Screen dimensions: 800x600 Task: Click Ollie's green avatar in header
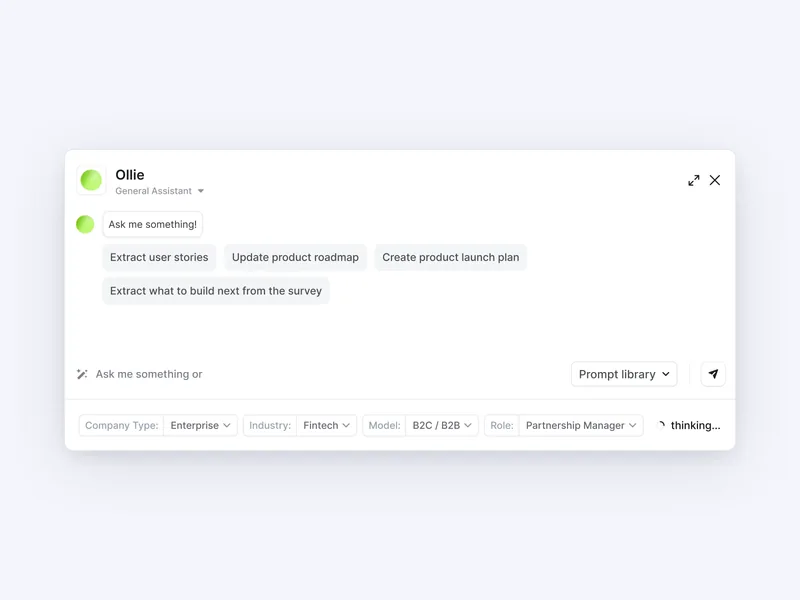coord(91,180)
